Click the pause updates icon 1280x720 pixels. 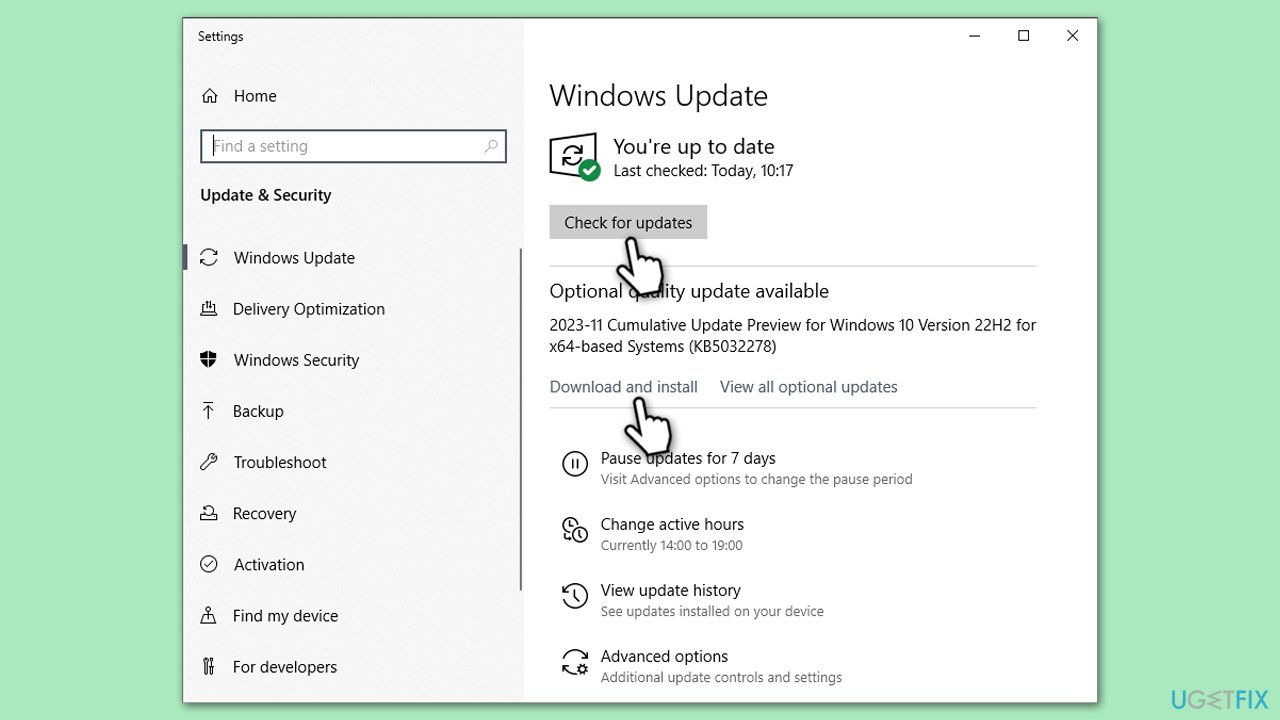pos(575,464)
